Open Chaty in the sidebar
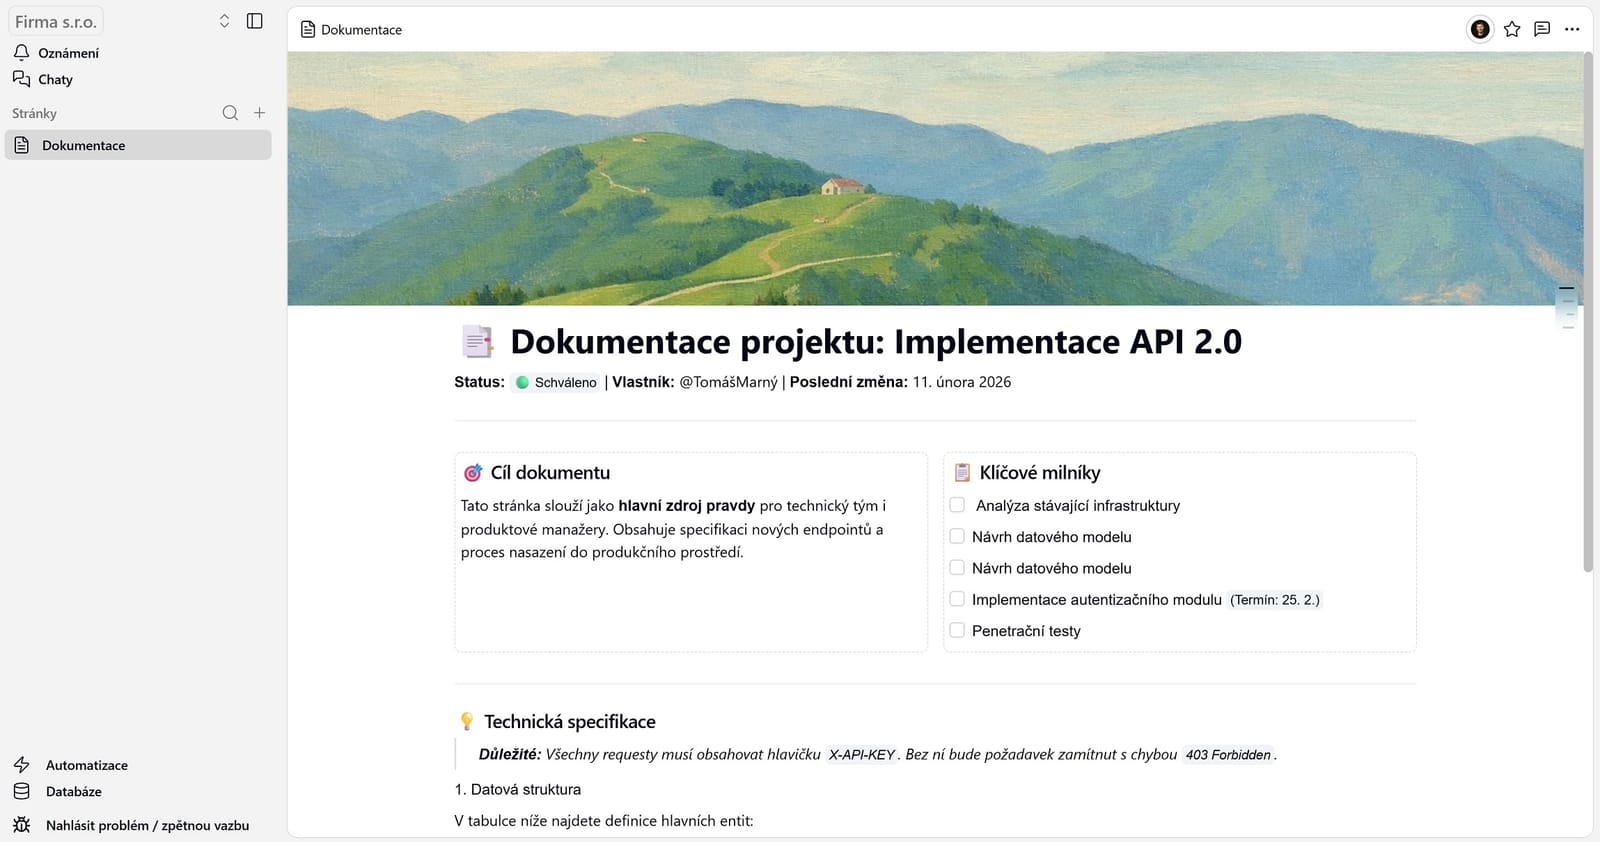This screenshot has width=1600, height=842. click(x=55, y=79)
